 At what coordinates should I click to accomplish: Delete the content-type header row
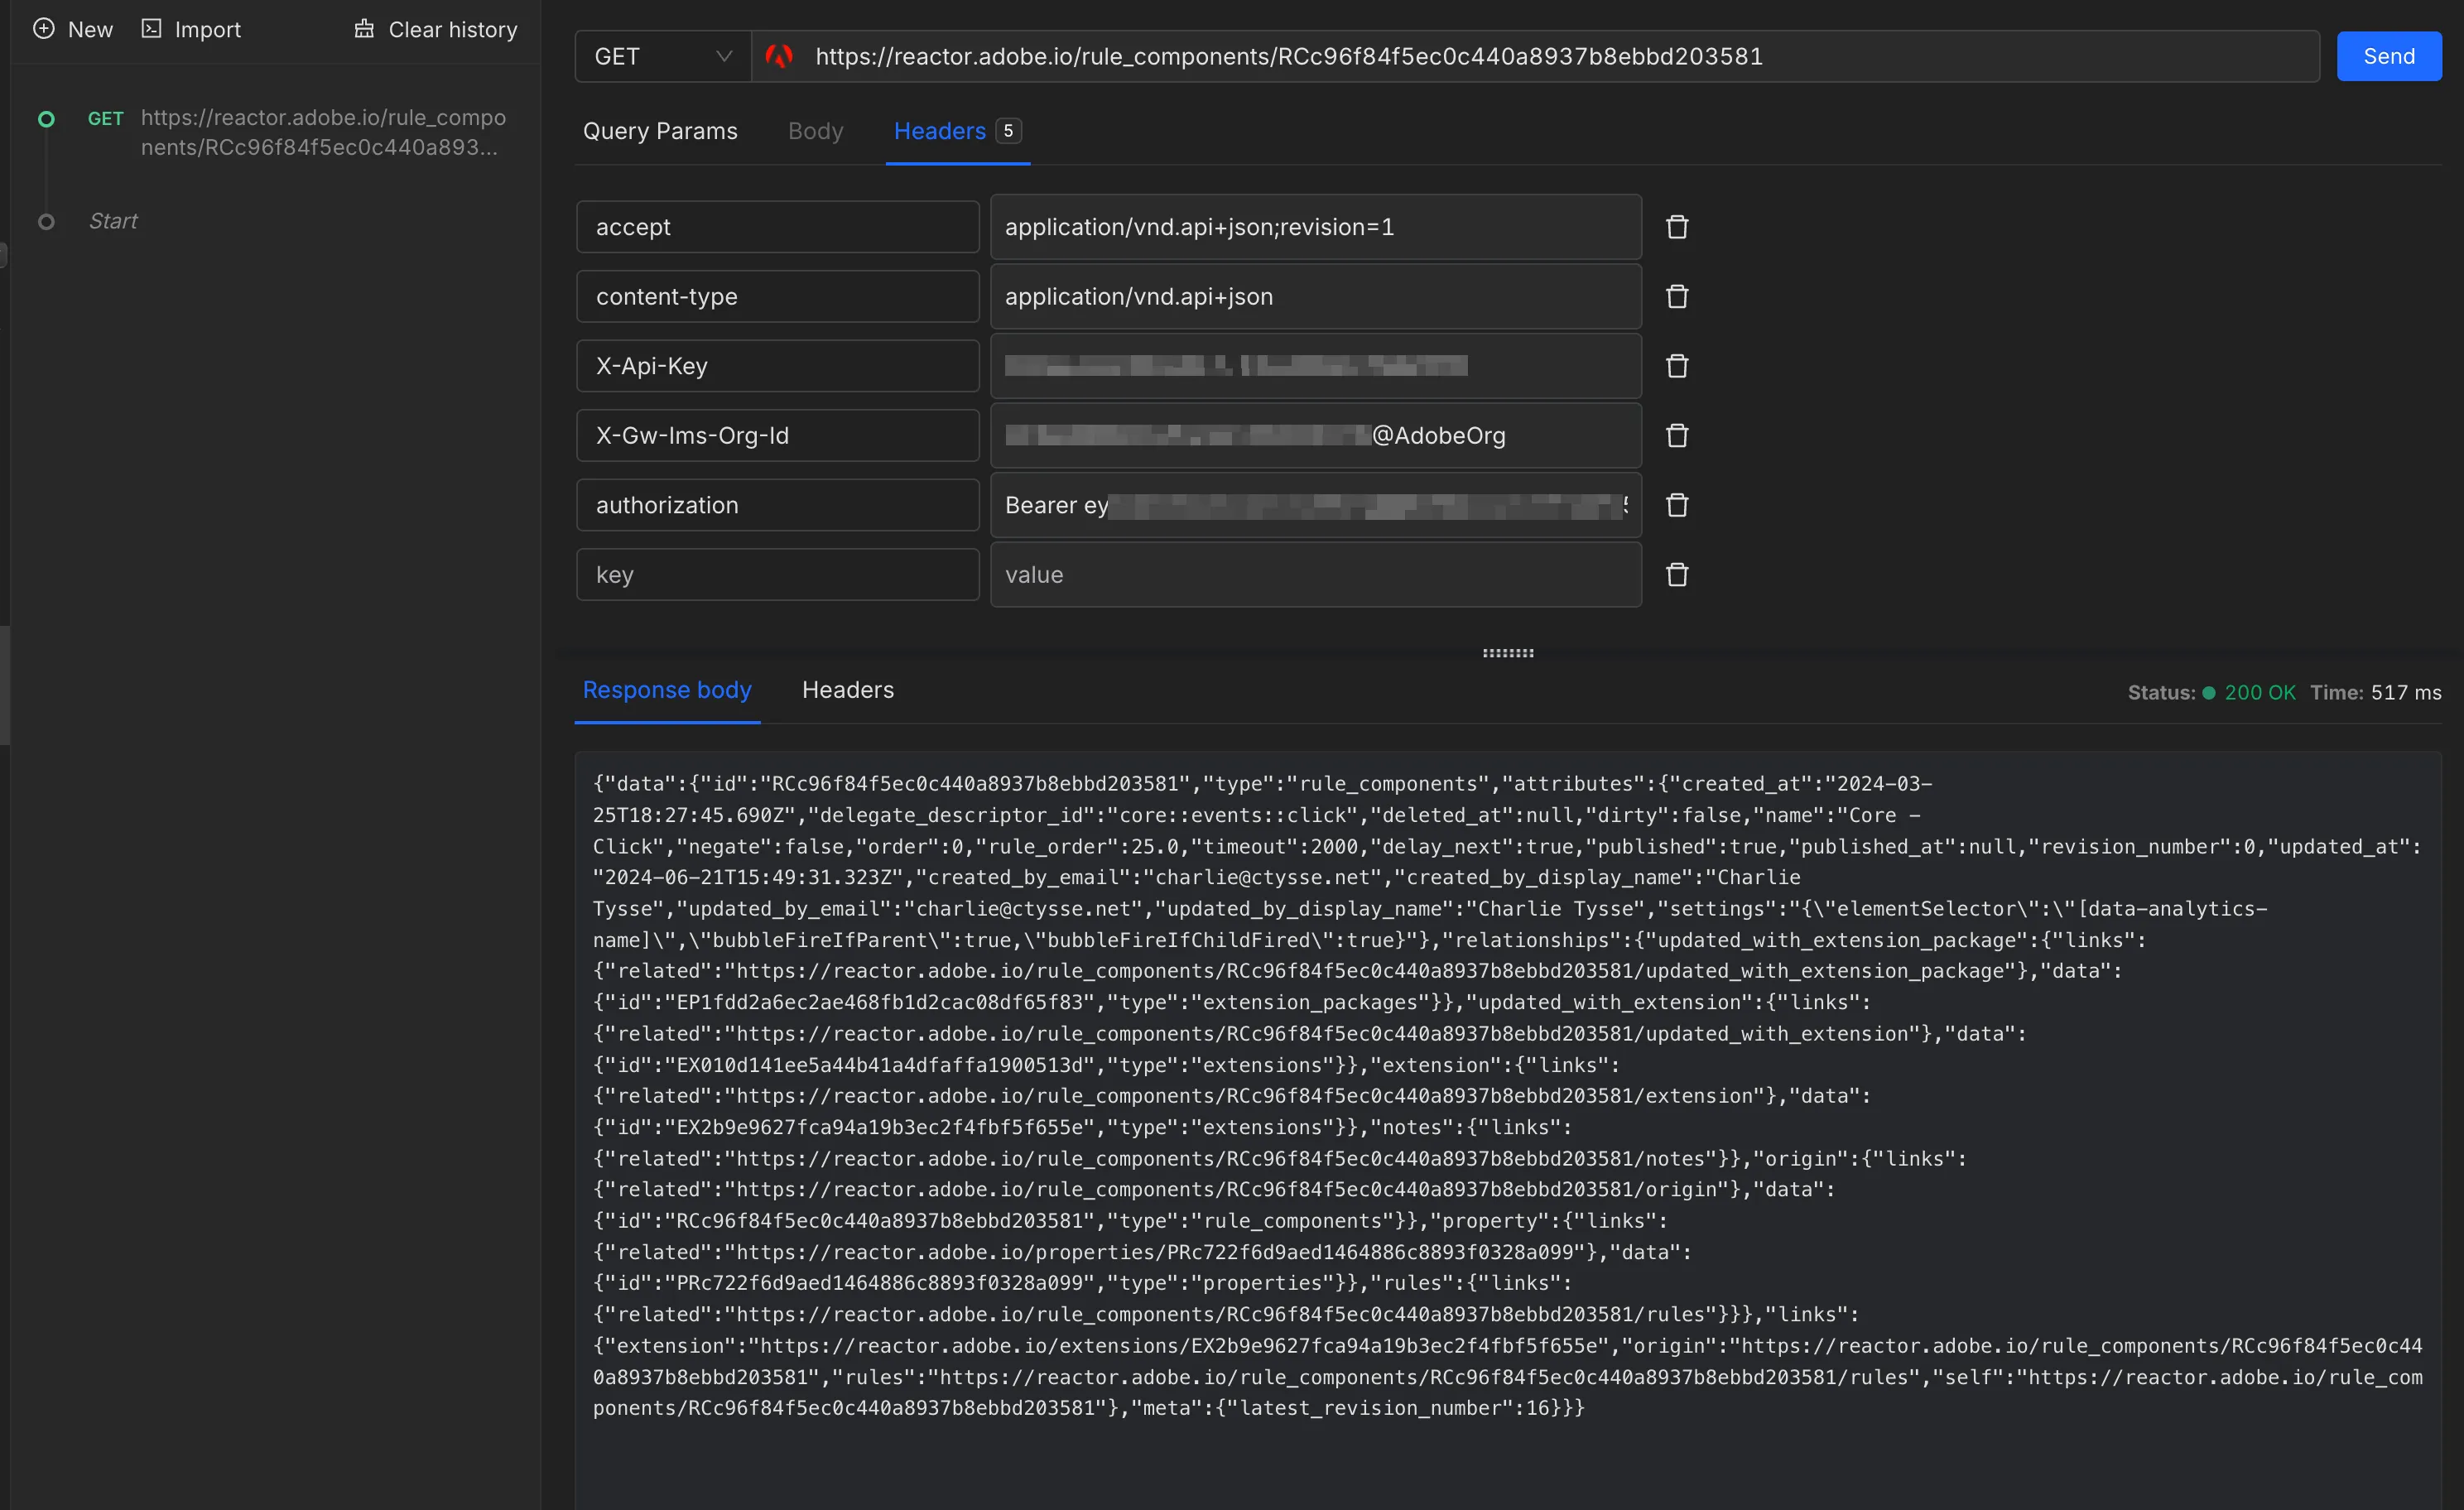[1676, 296]
